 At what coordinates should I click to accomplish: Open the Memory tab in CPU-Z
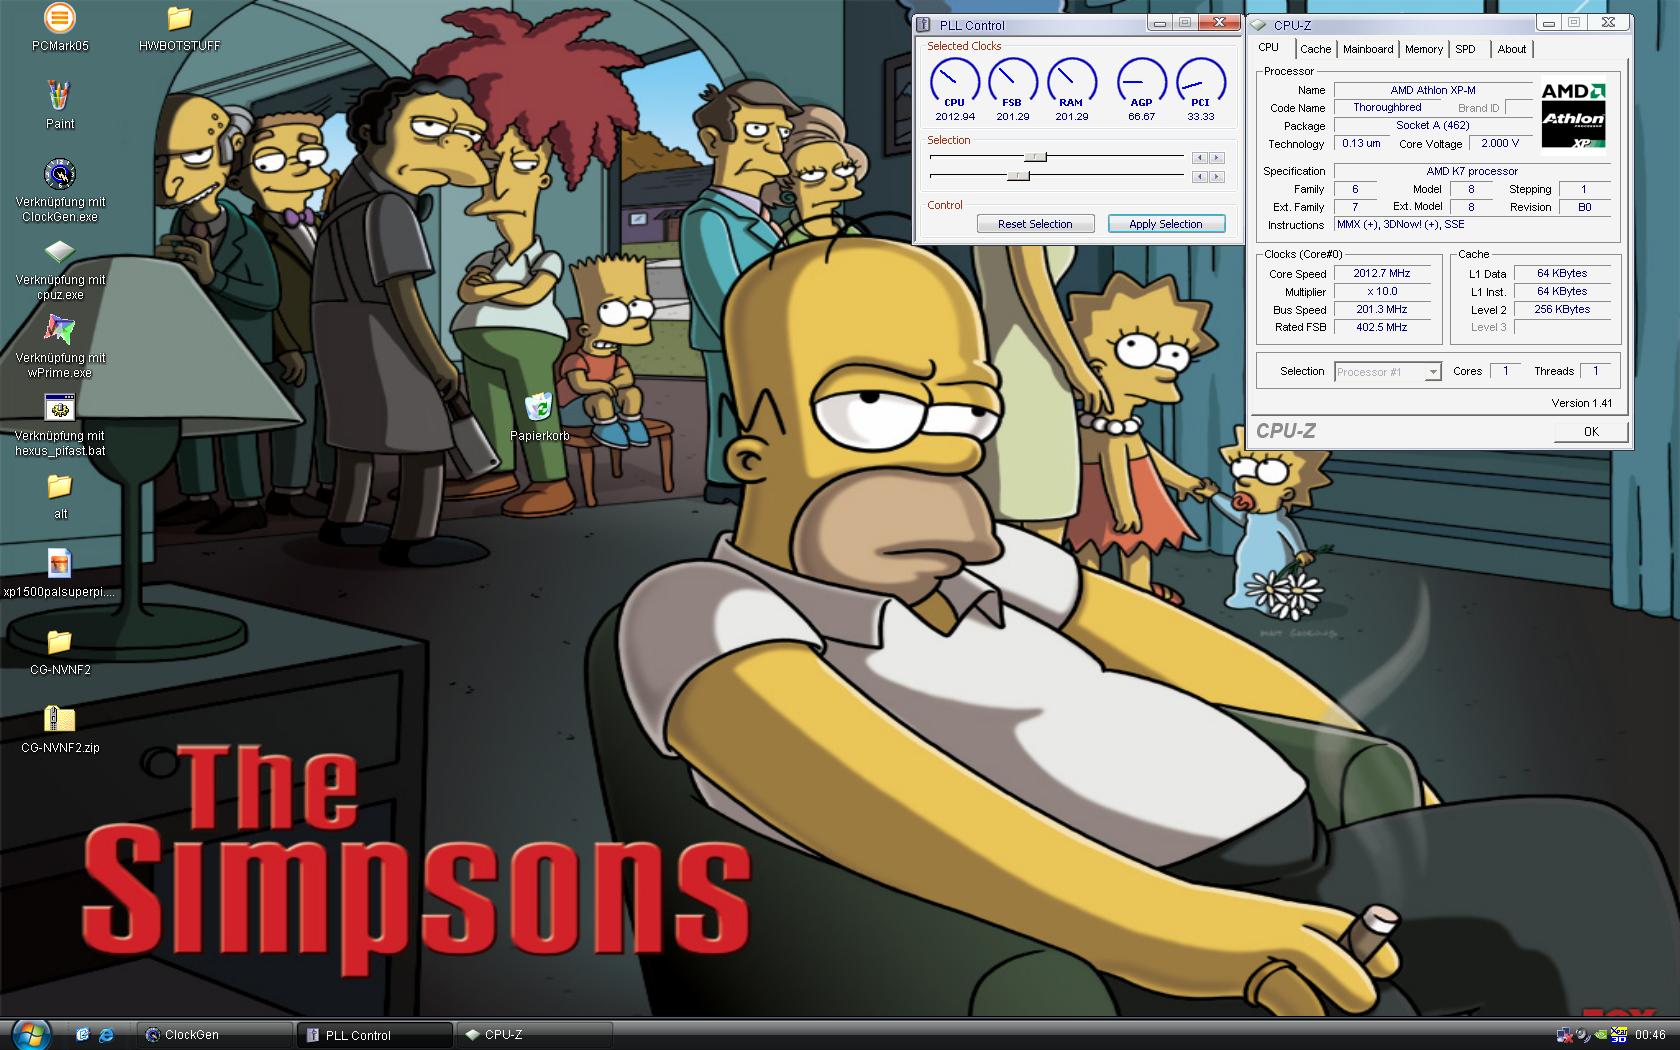pyautogui.click(x=1423, y=49)
